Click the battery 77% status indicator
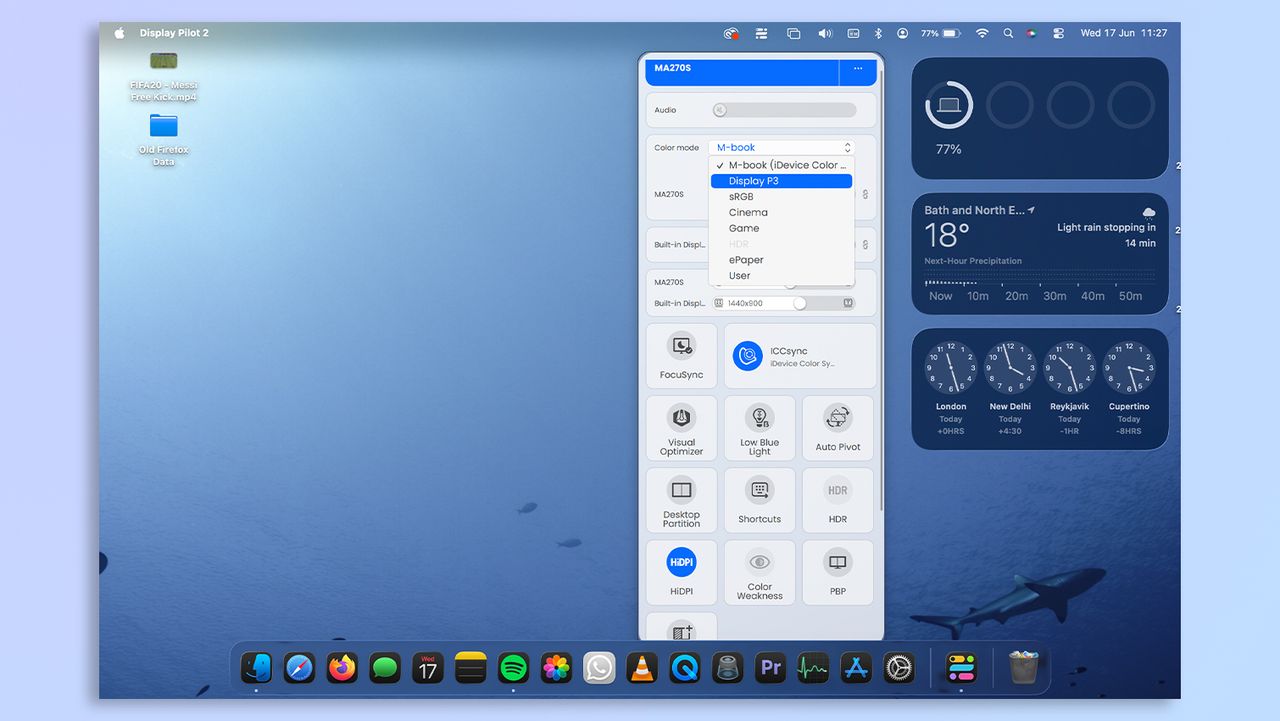Image resolution: width=1280 pixels, height=721 pixels. pyautogui.click(x=941, y=33)
